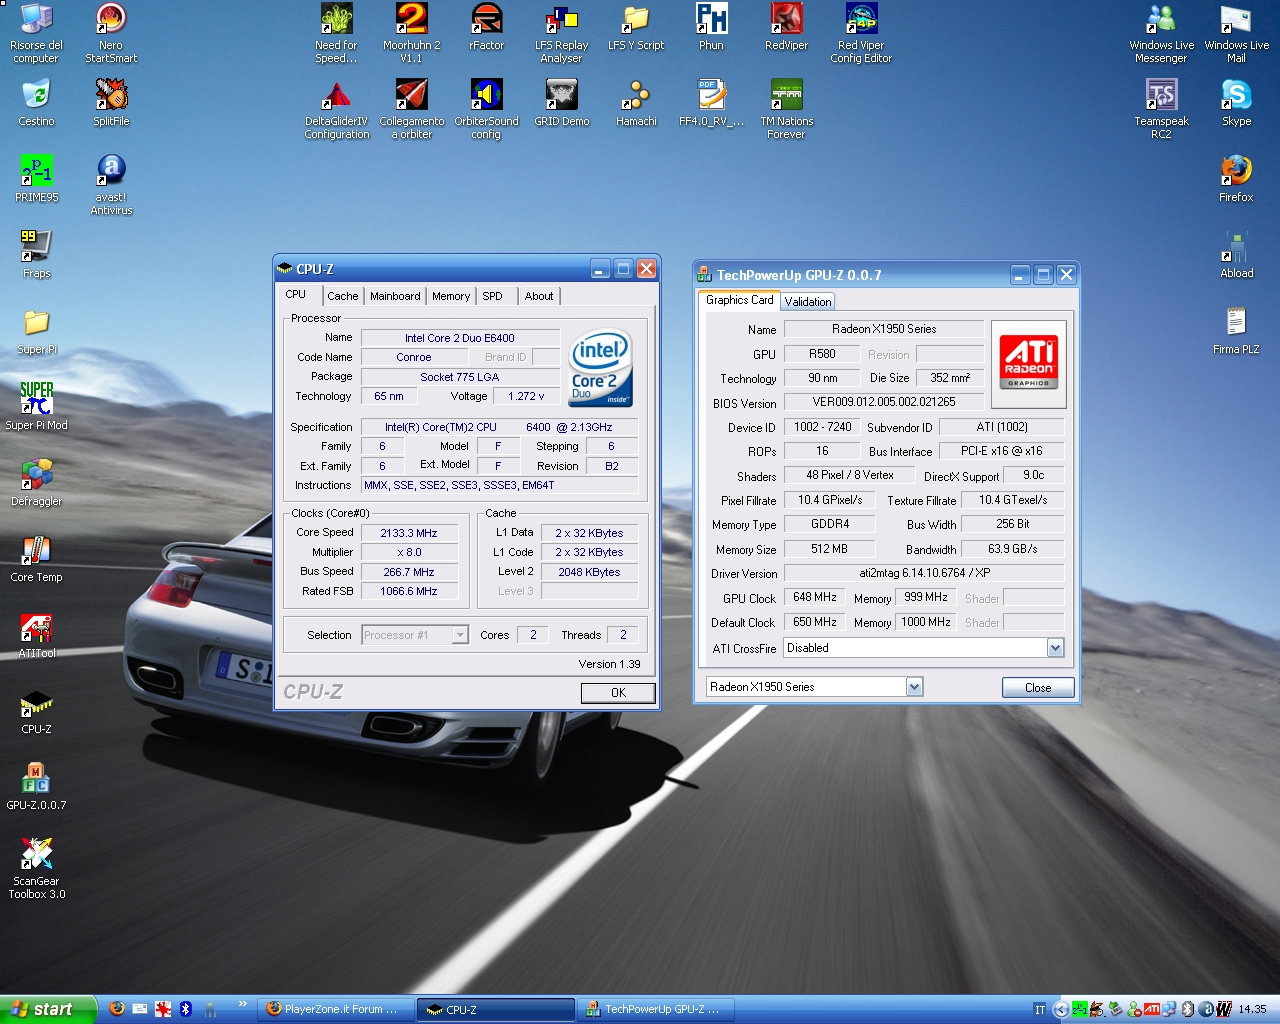Switch to the SPD tab in CPU-Z
The width and height of the screenshot is (1280, 1024).
pyautogui.click(x=492, y=296)
